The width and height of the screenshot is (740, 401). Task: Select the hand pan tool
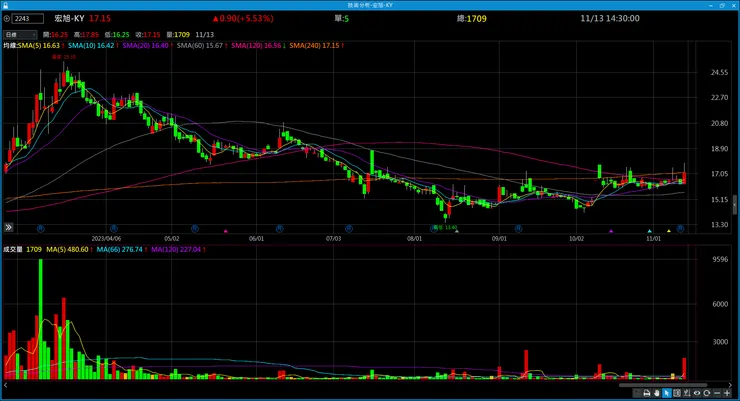pyautogui.click(x=656, y=393)
